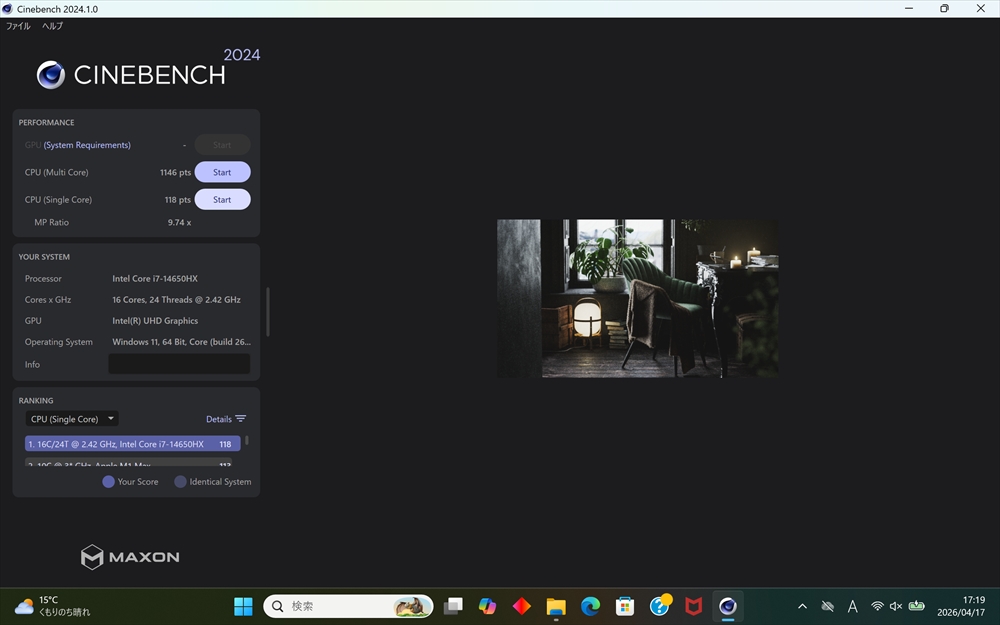Screen dimensions: 1000x625
Task: Click the Identical System legend dot
Action: coord(180,482)
